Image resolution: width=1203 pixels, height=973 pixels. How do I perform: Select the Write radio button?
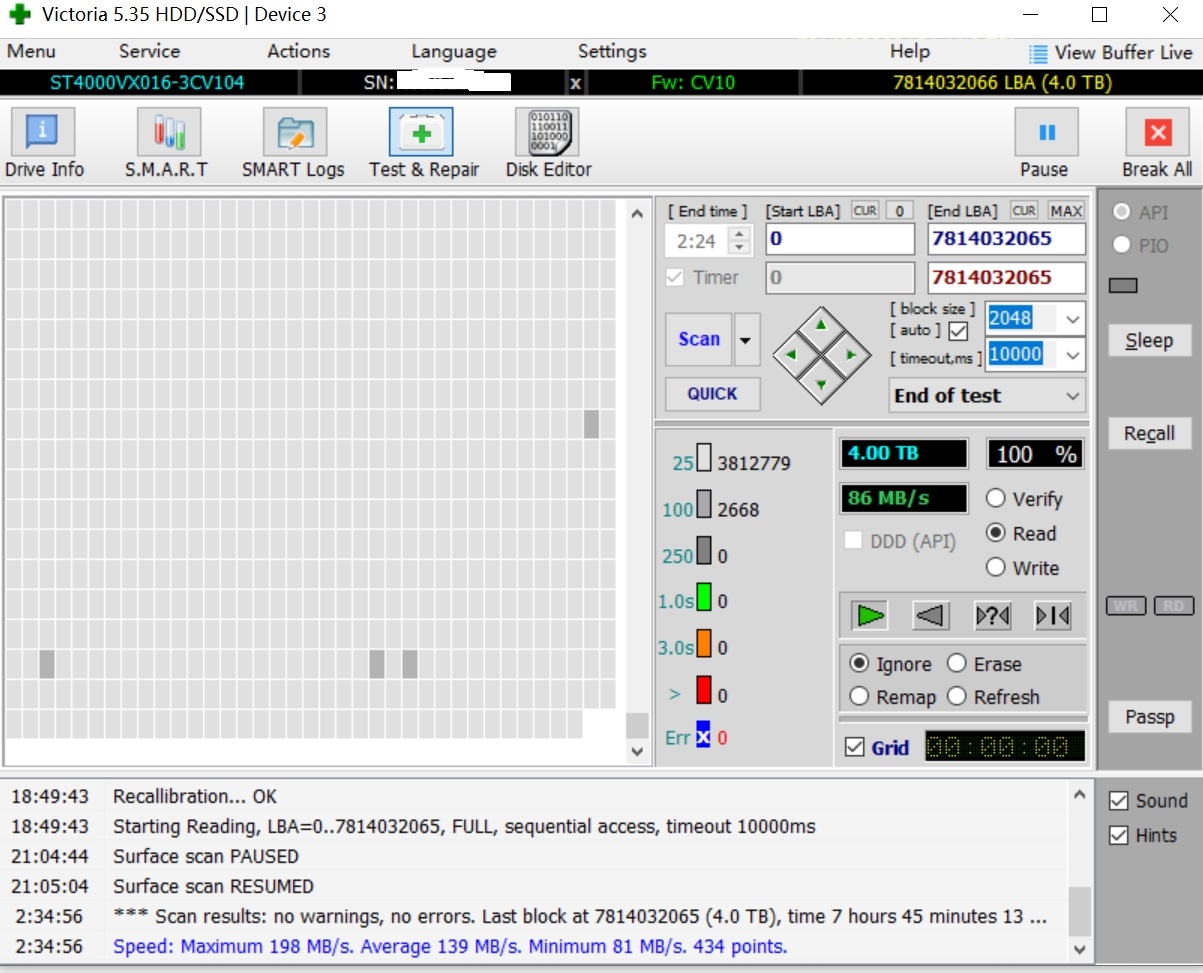(996, 567)
